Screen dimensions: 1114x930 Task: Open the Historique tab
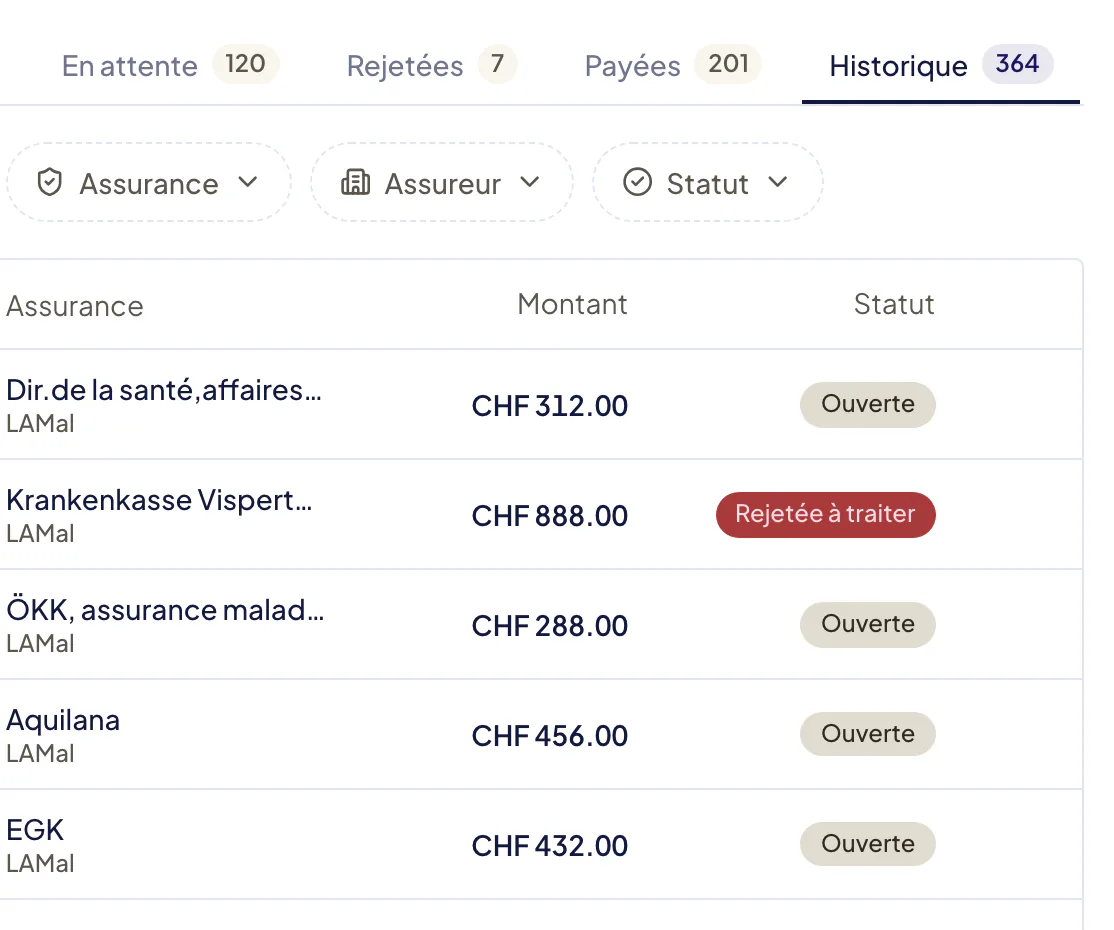941,65
